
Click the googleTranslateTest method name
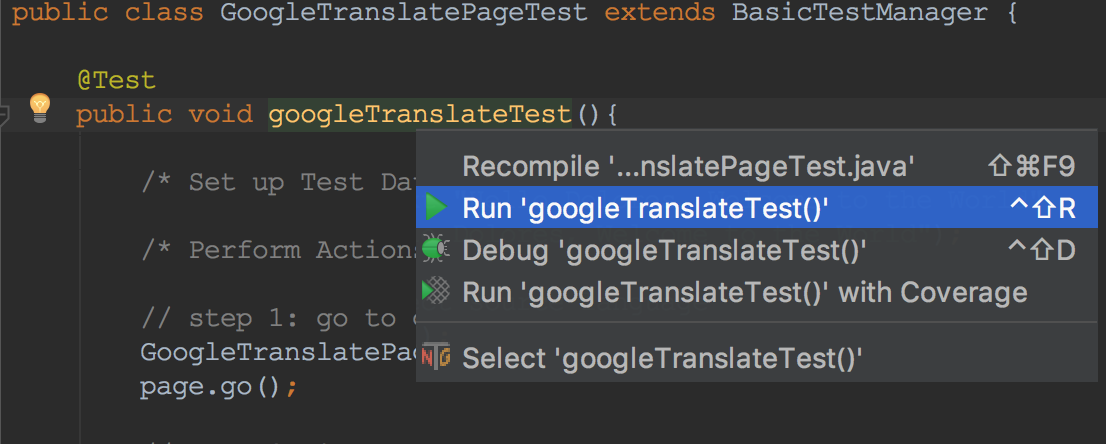tap(420, 114)
